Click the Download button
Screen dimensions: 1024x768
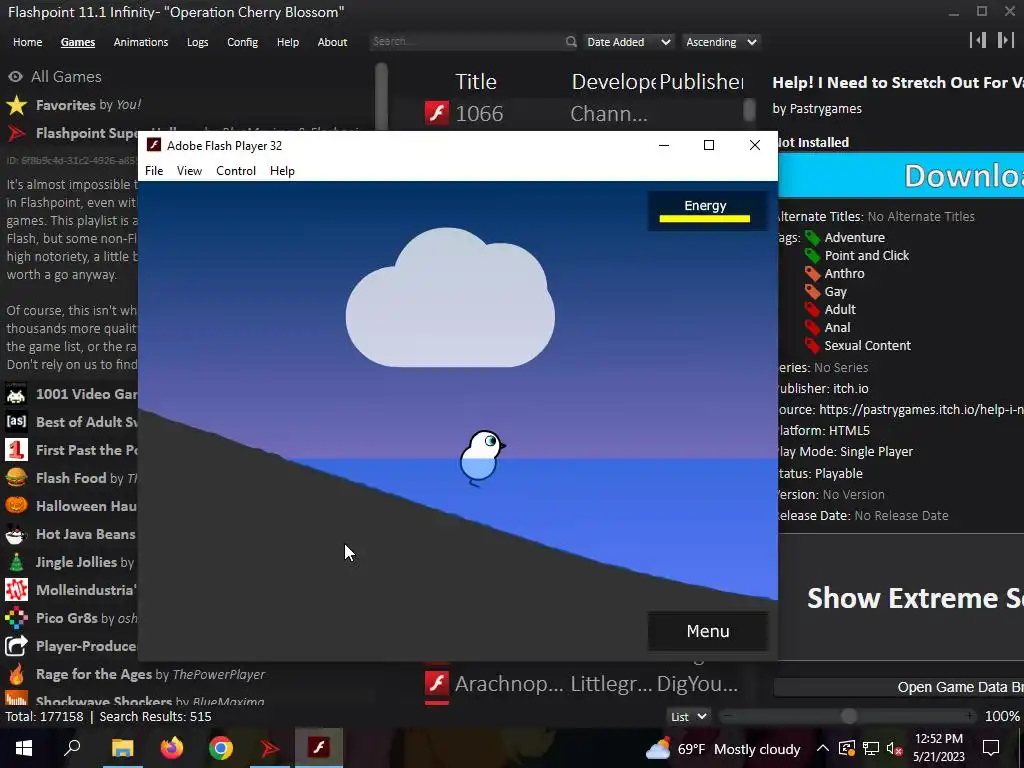901,176
